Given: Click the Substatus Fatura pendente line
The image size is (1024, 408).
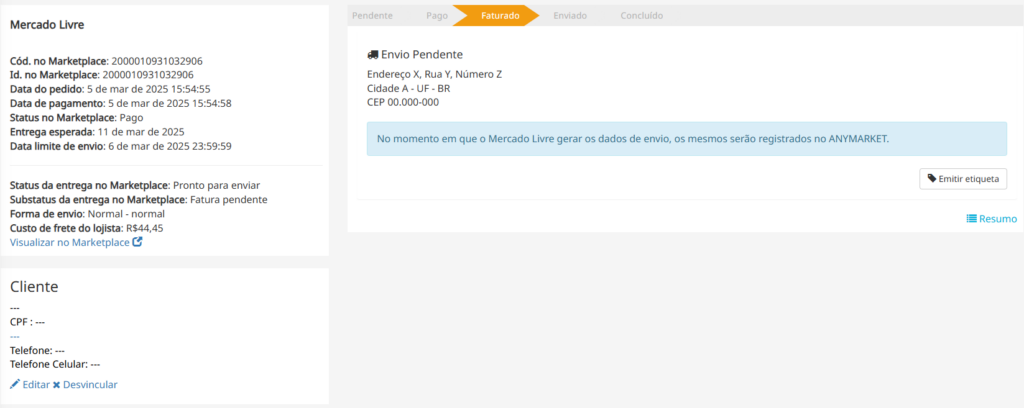Looking at the screenshot, I should pyautogui.click(x=138, y=200).
